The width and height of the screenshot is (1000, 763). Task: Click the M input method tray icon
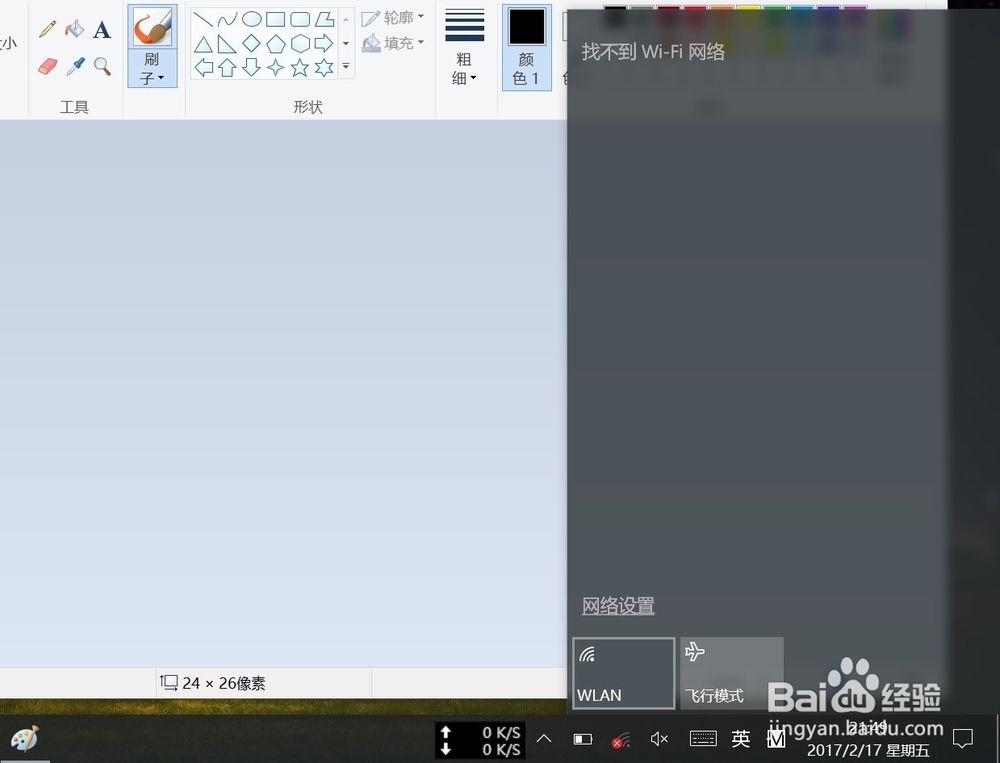(776, 739)
